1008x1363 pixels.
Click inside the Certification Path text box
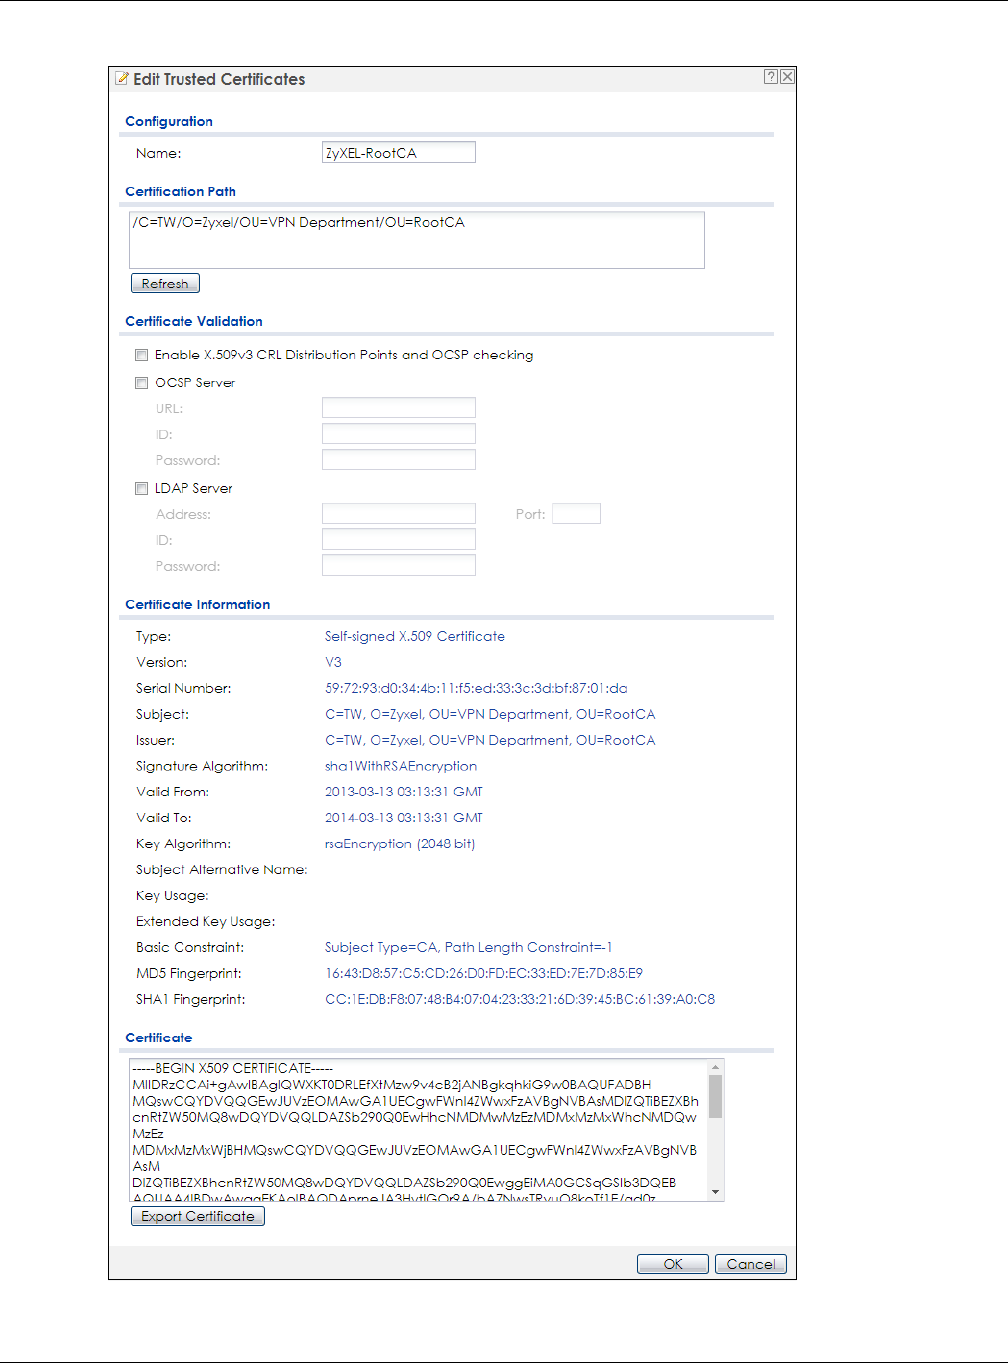tap(417, 240)
